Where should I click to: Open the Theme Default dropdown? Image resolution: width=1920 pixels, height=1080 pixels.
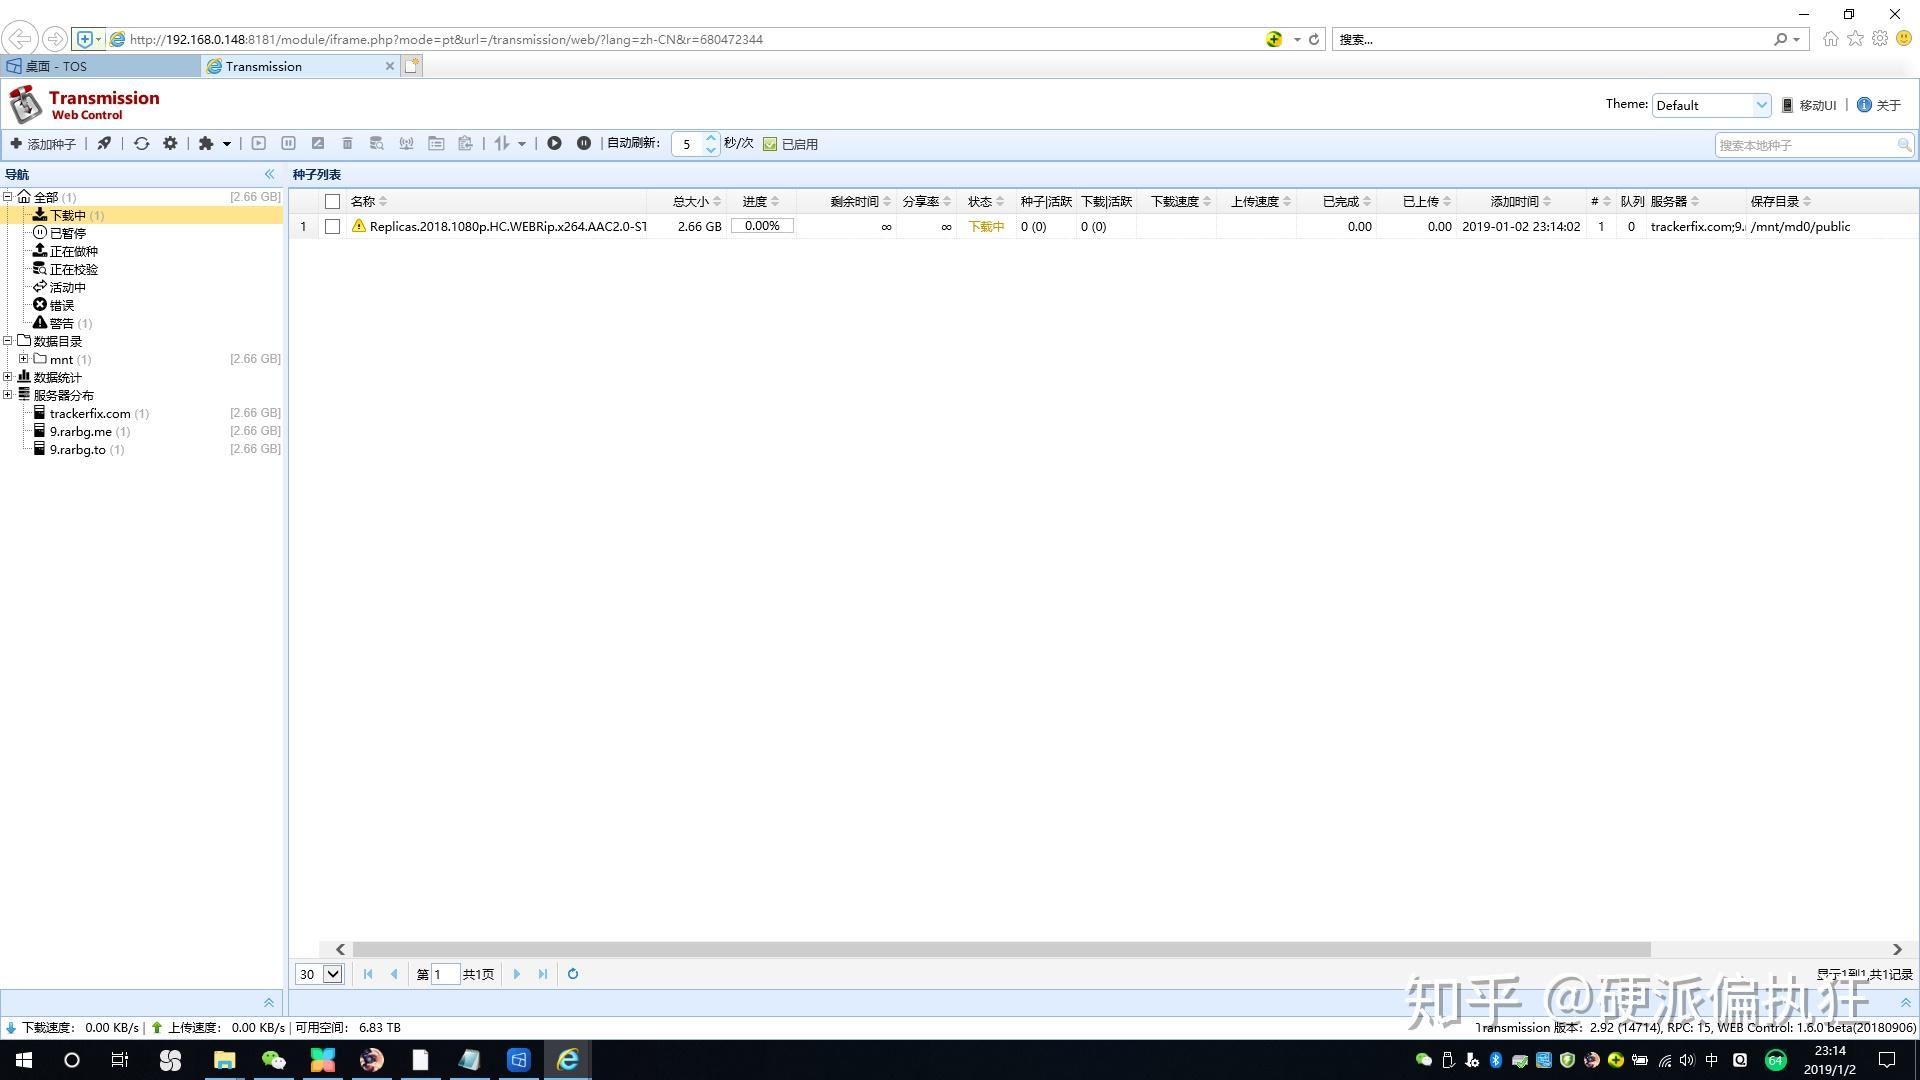point(1711,105)
